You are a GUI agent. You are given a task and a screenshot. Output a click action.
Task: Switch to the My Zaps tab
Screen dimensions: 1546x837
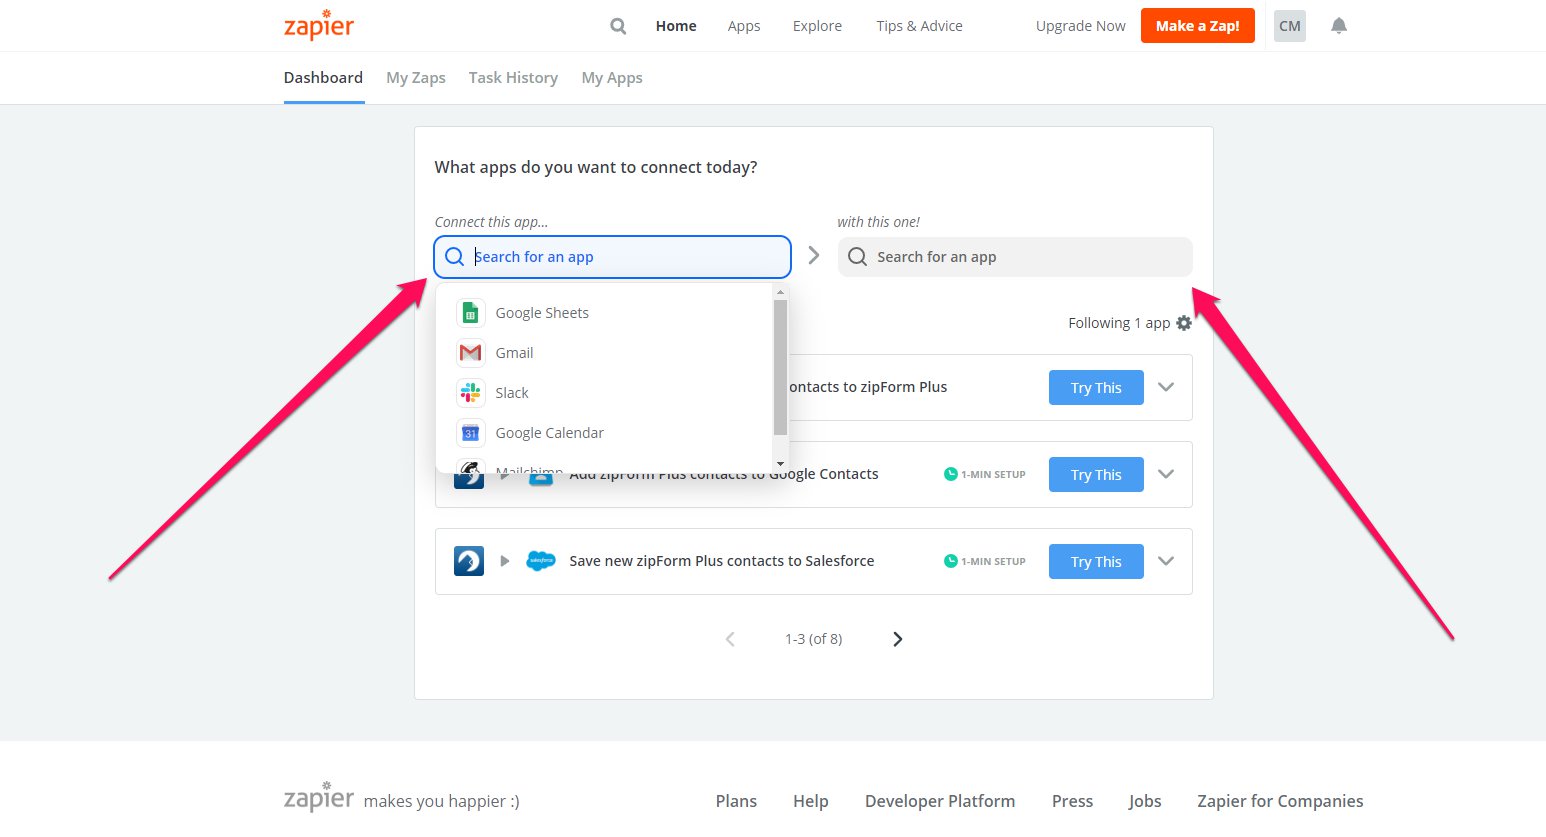(x=416, y=78)
